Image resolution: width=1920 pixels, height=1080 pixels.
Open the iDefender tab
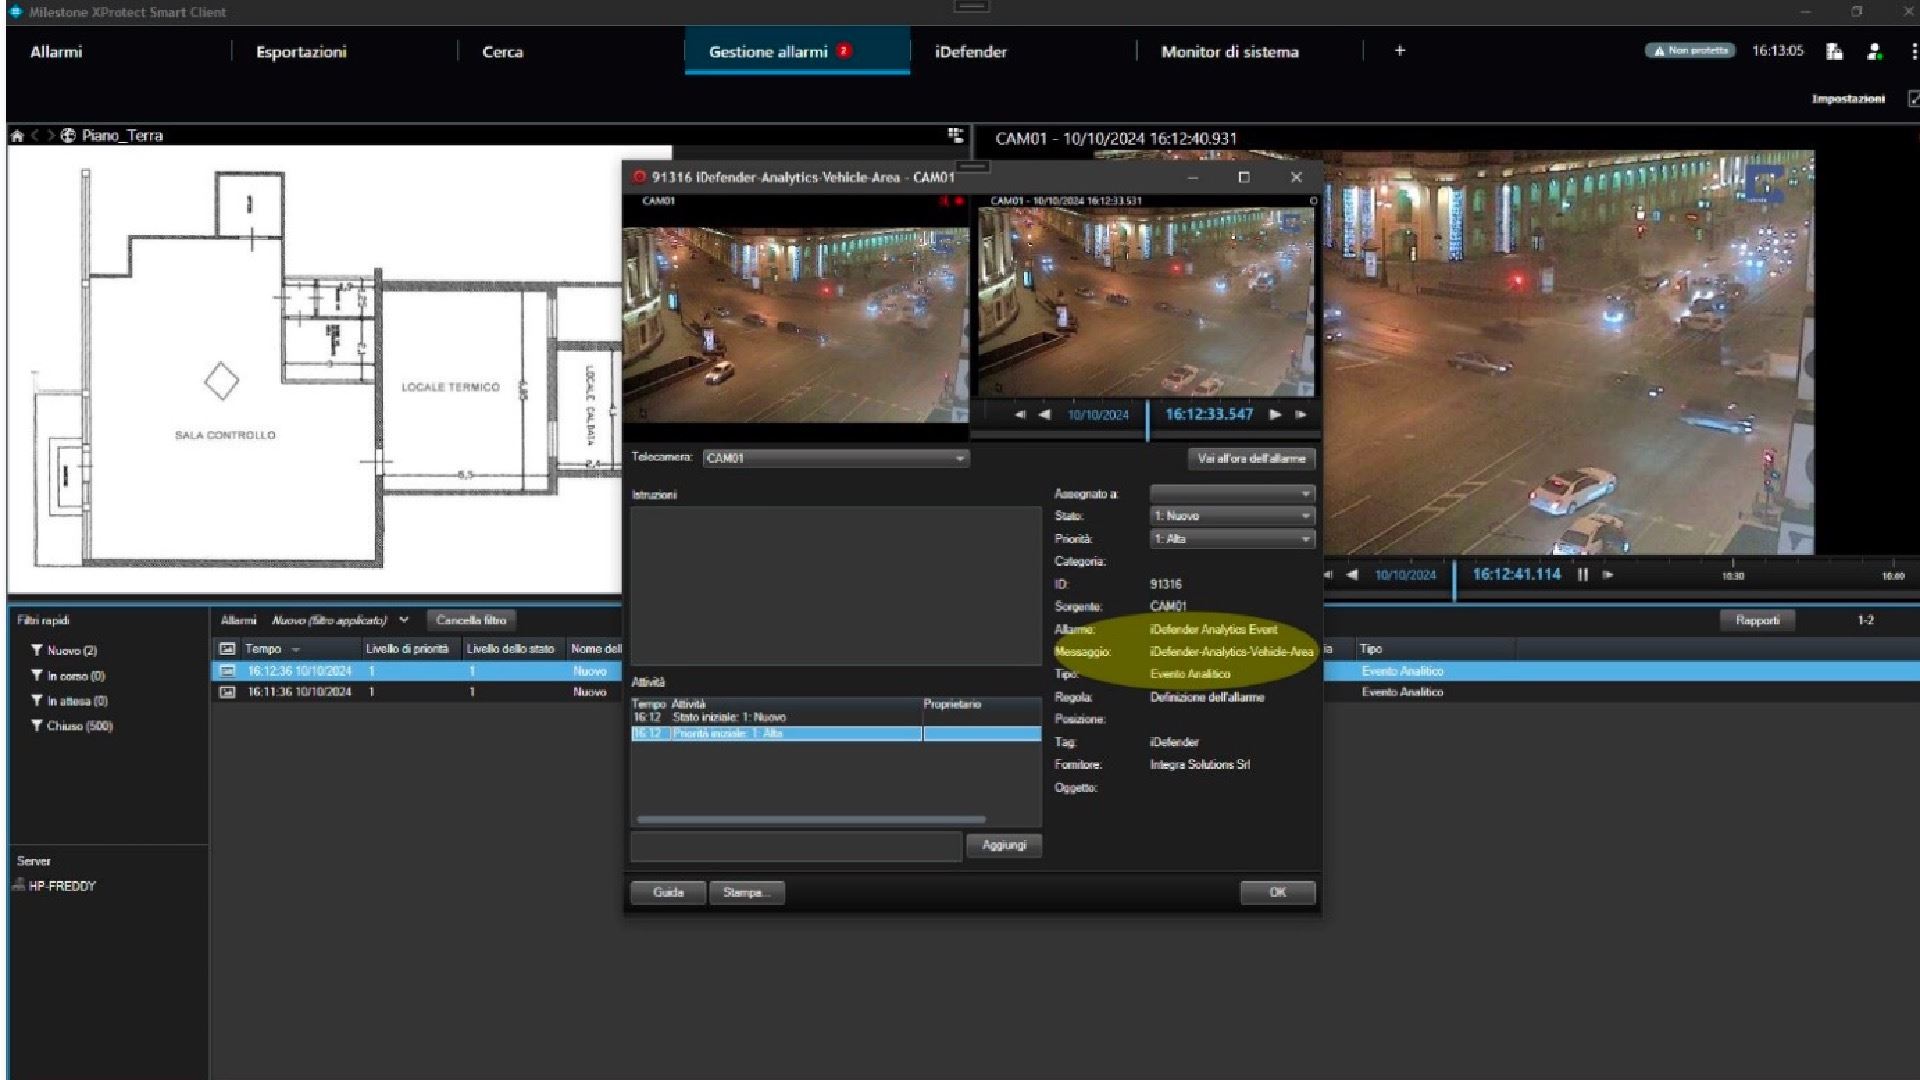970,52
